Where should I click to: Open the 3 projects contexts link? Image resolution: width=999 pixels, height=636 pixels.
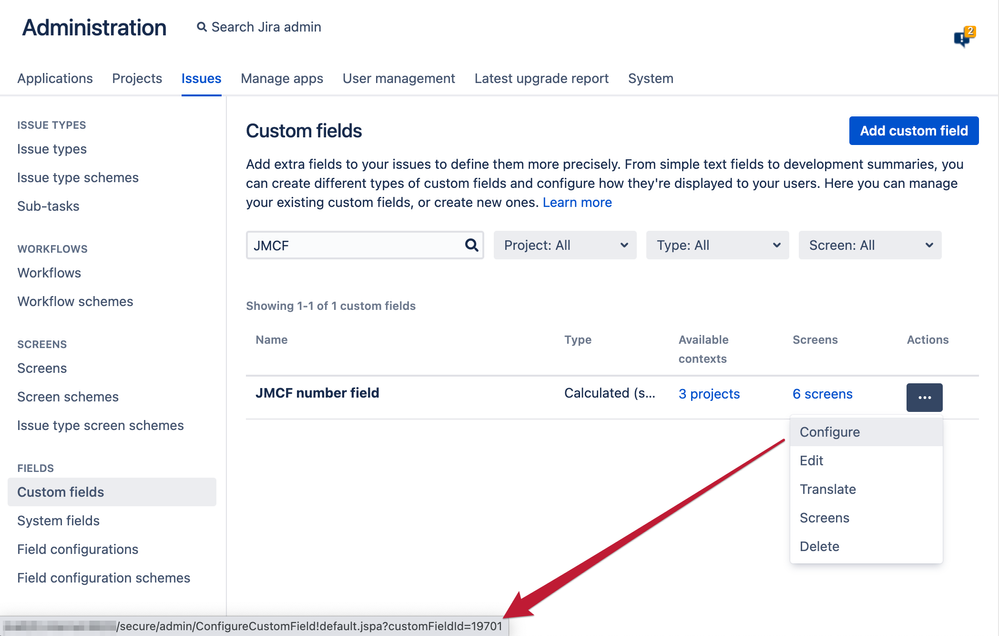tap(709, 394)
